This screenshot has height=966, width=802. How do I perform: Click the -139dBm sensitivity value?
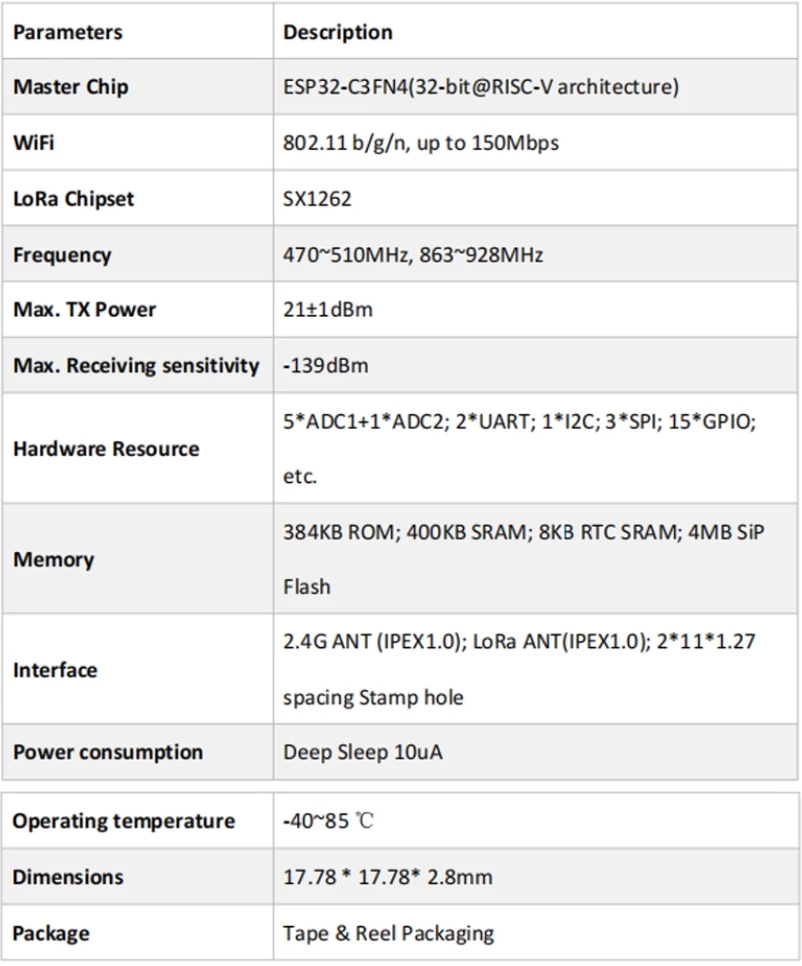(x=326, y=366)
